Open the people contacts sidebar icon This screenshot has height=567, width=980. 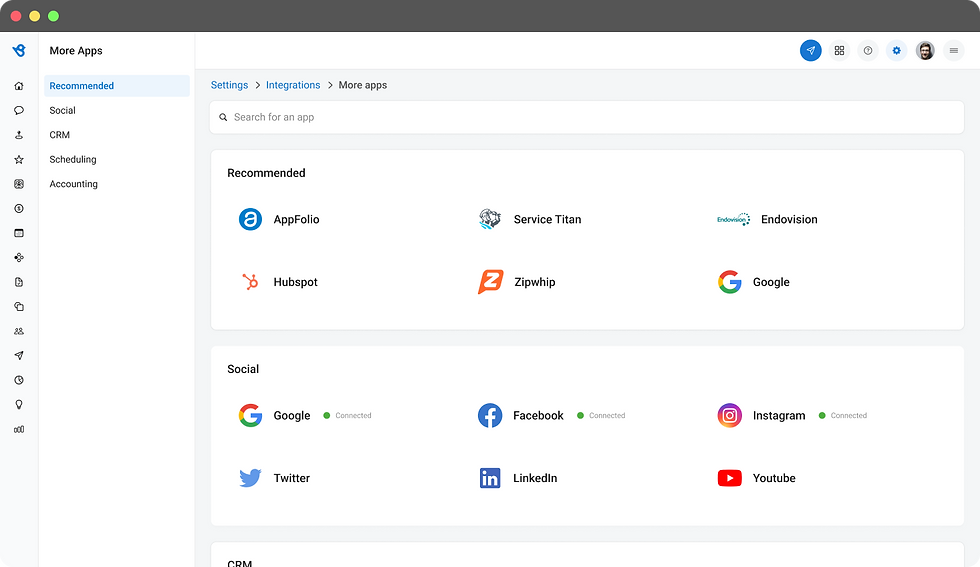tap(19, 331)
